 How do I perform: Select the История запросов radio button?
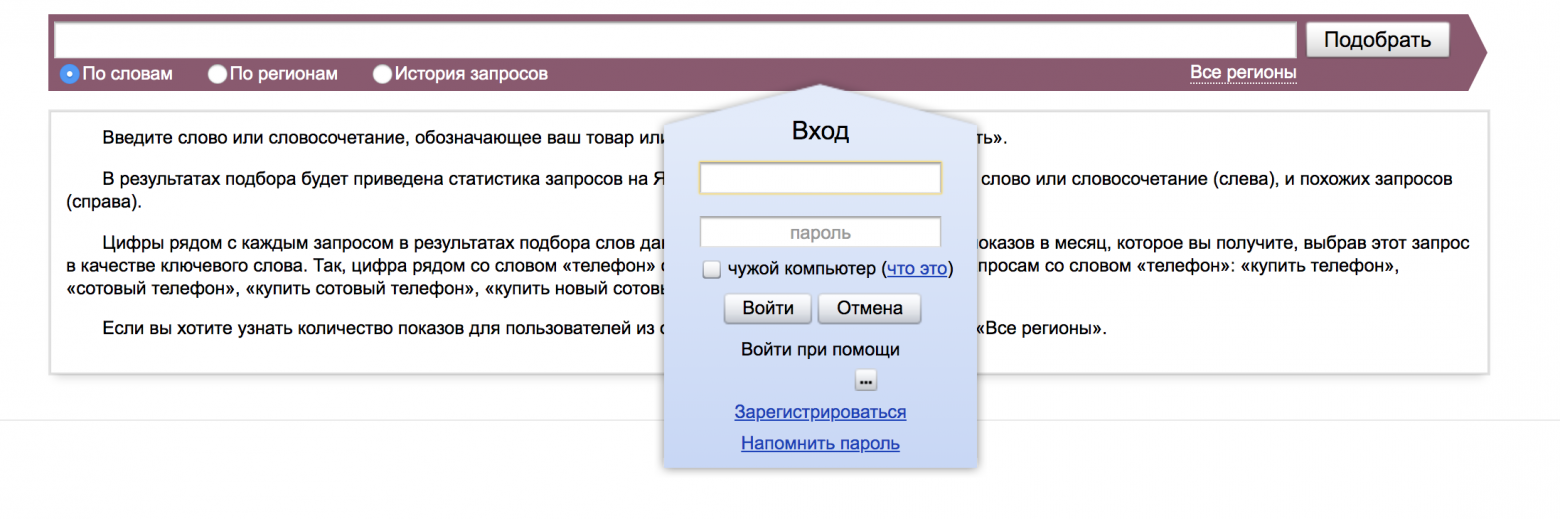tap(381, 73)
